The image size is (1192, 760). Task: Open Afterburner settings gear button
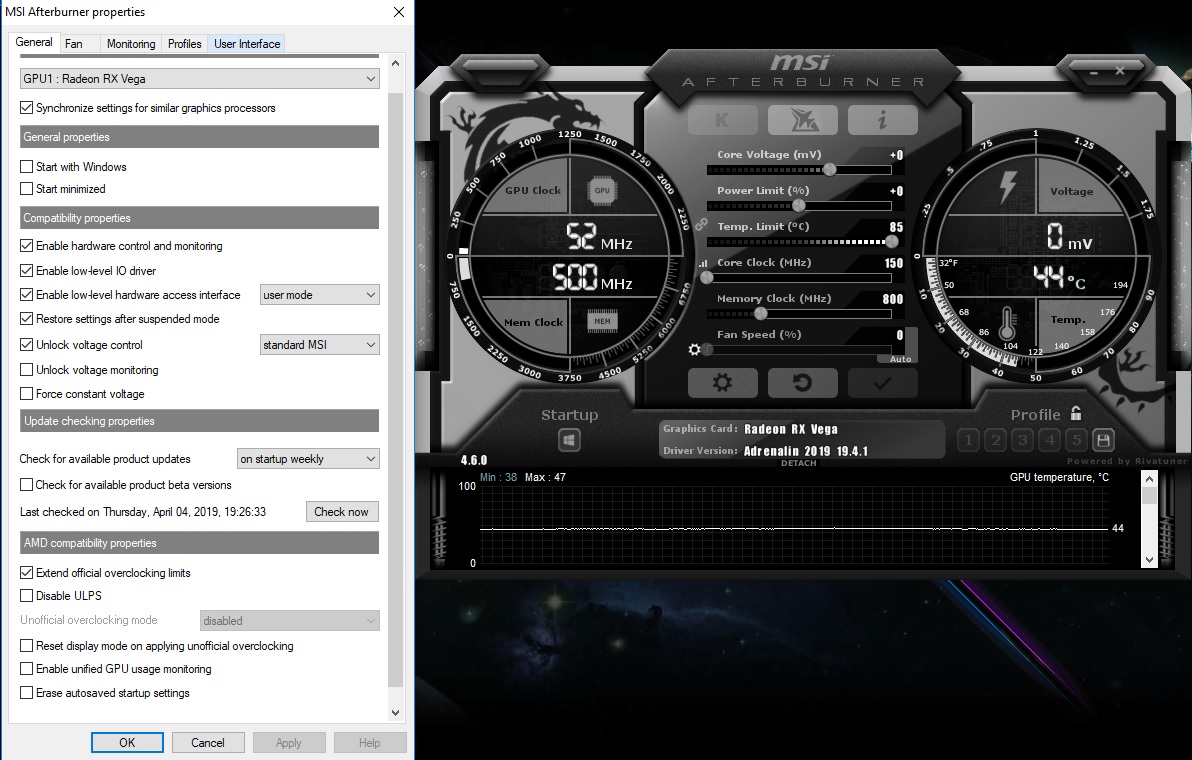722,383
